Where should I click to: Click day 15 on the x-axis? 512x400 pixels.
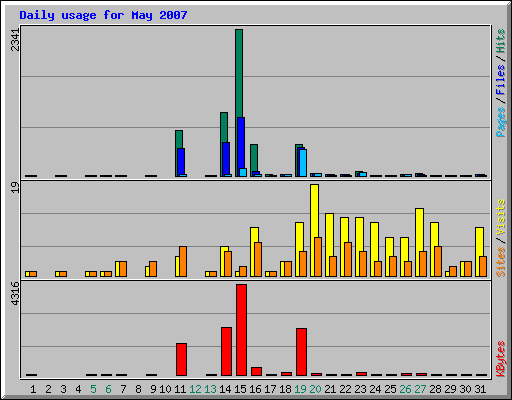[240, 389]
